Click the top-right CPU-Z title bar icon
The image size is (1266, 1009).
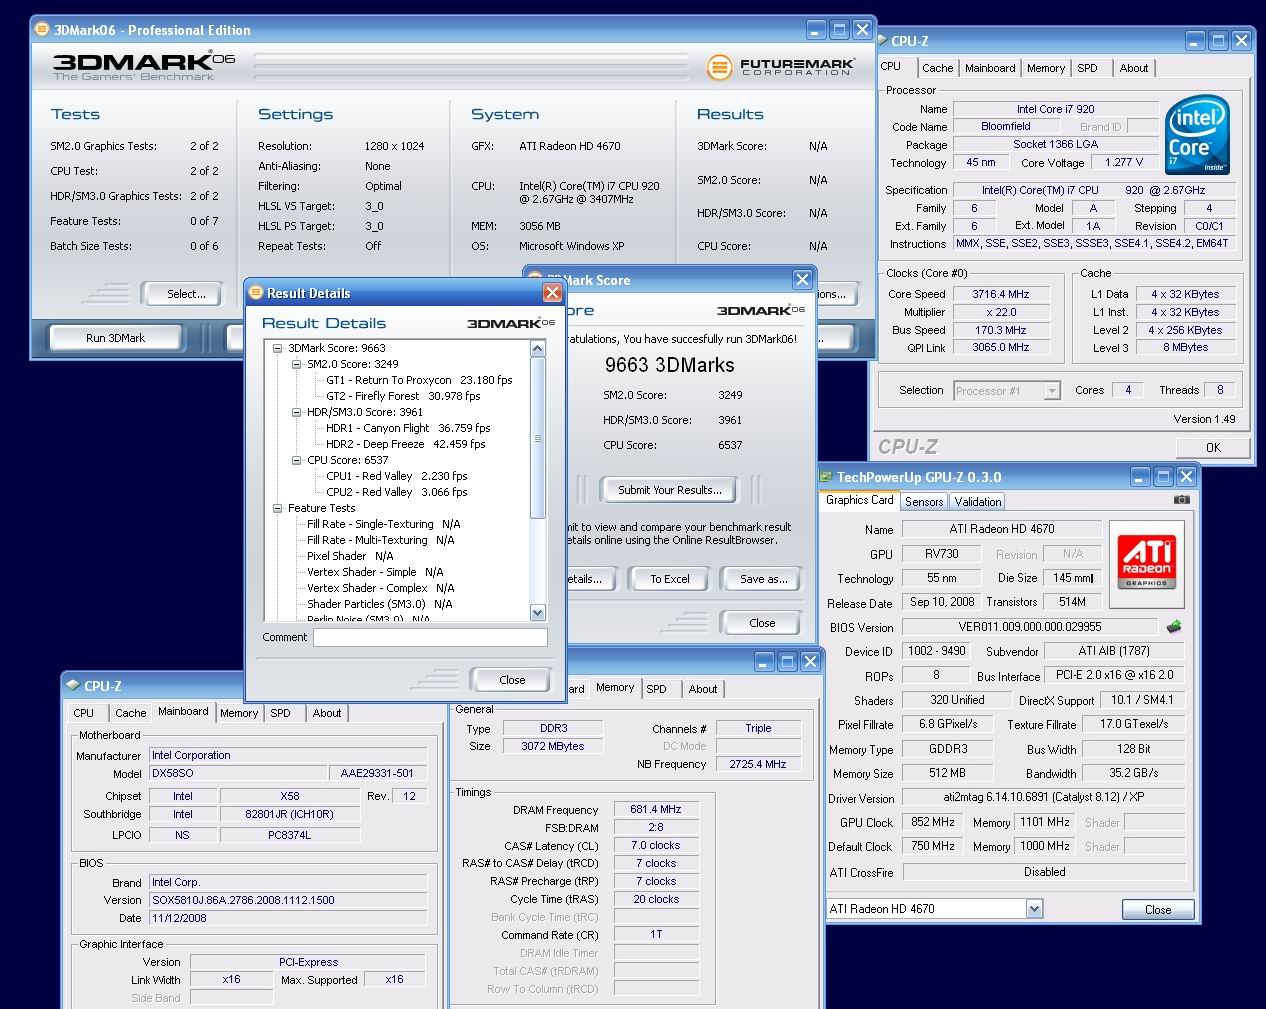click(x=883, y=41)
